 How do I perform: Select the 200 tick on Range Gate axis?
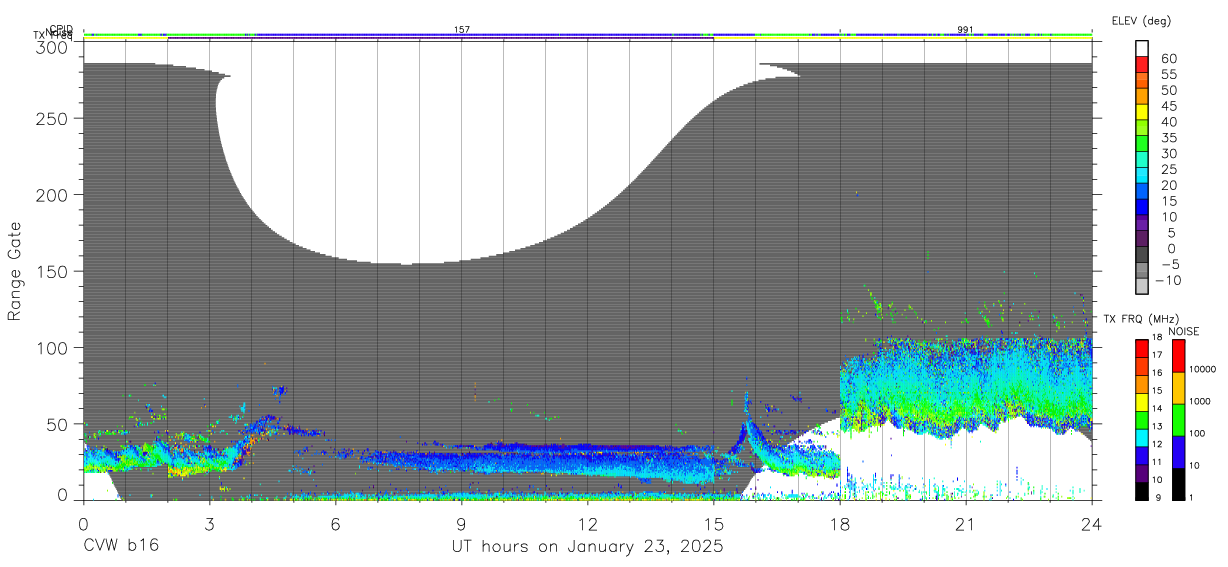(51, 194)
